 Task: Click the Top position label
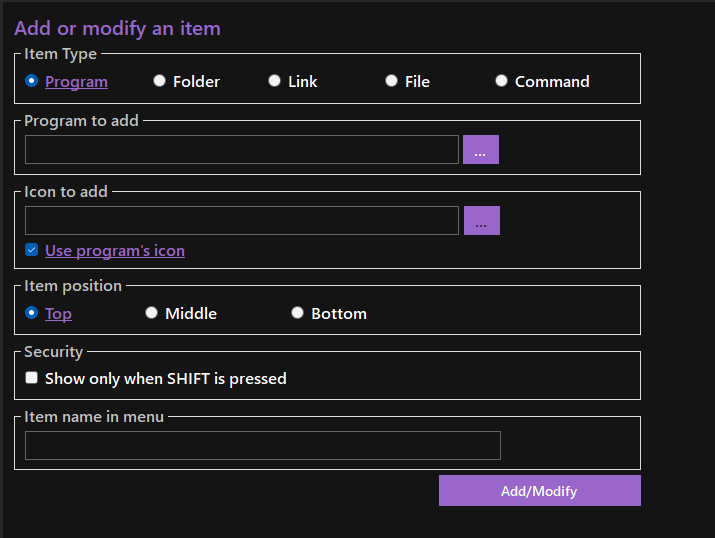[58, 314]
